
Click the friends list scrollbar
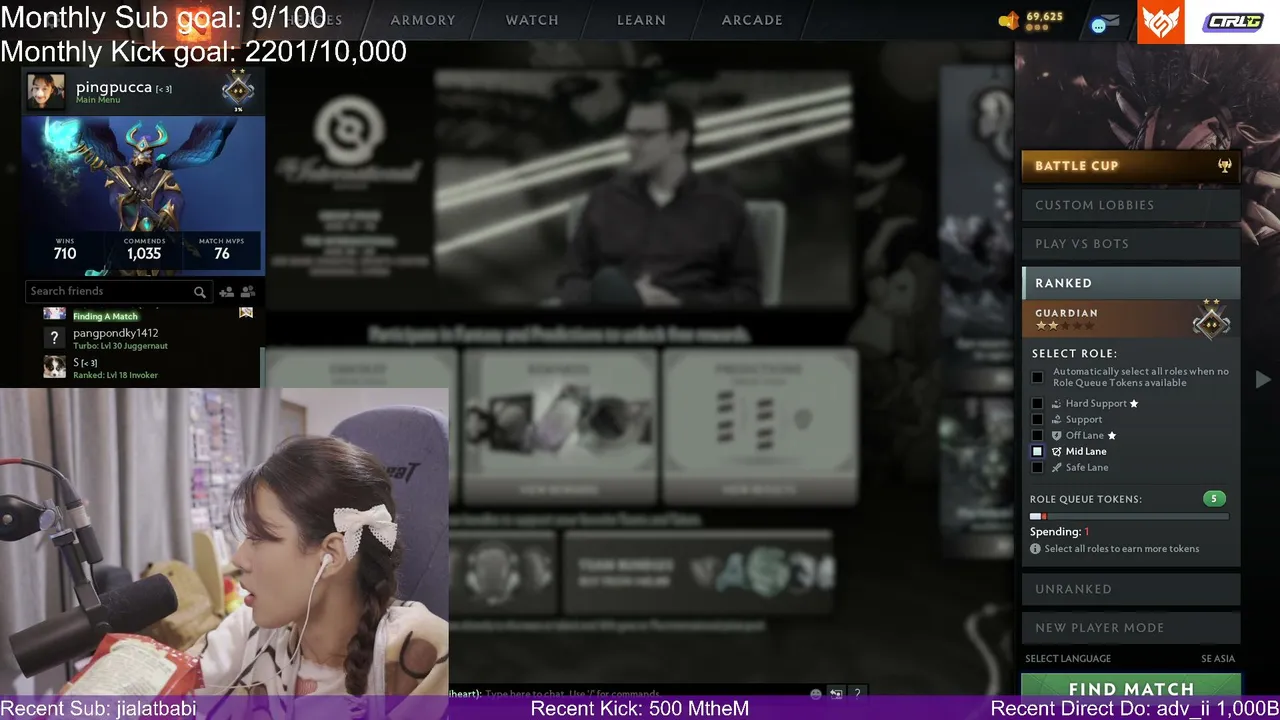pyautogui.click(x=261, y=366)
